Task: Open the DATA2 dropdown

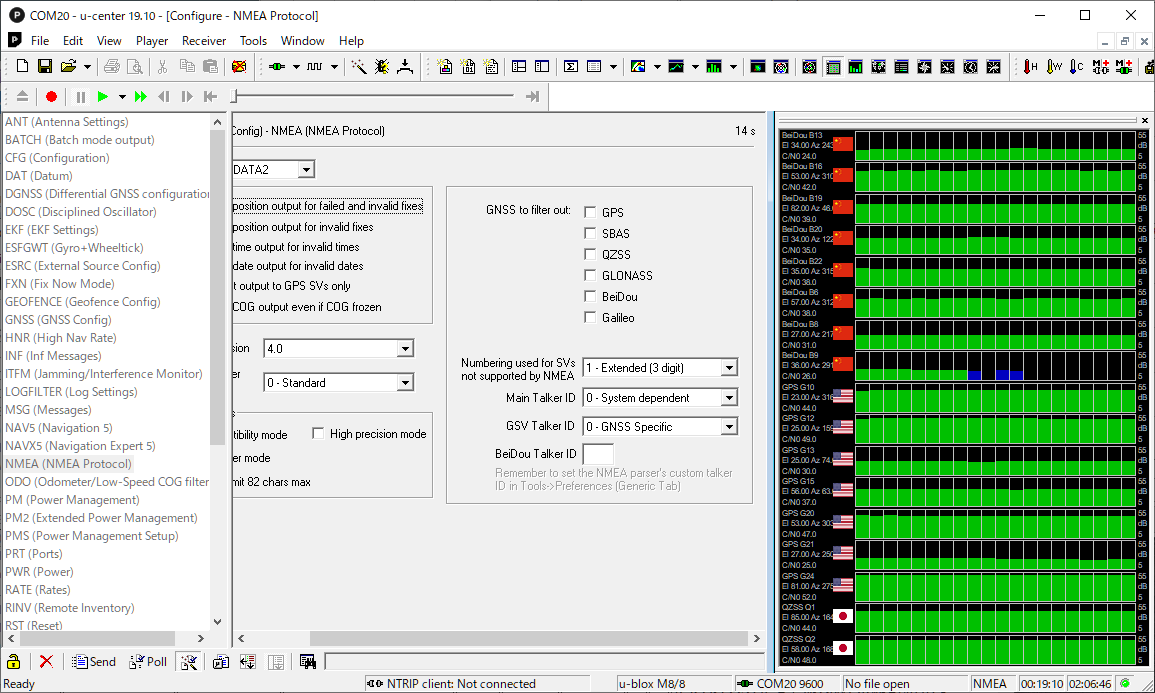Action: coord(306,169)
